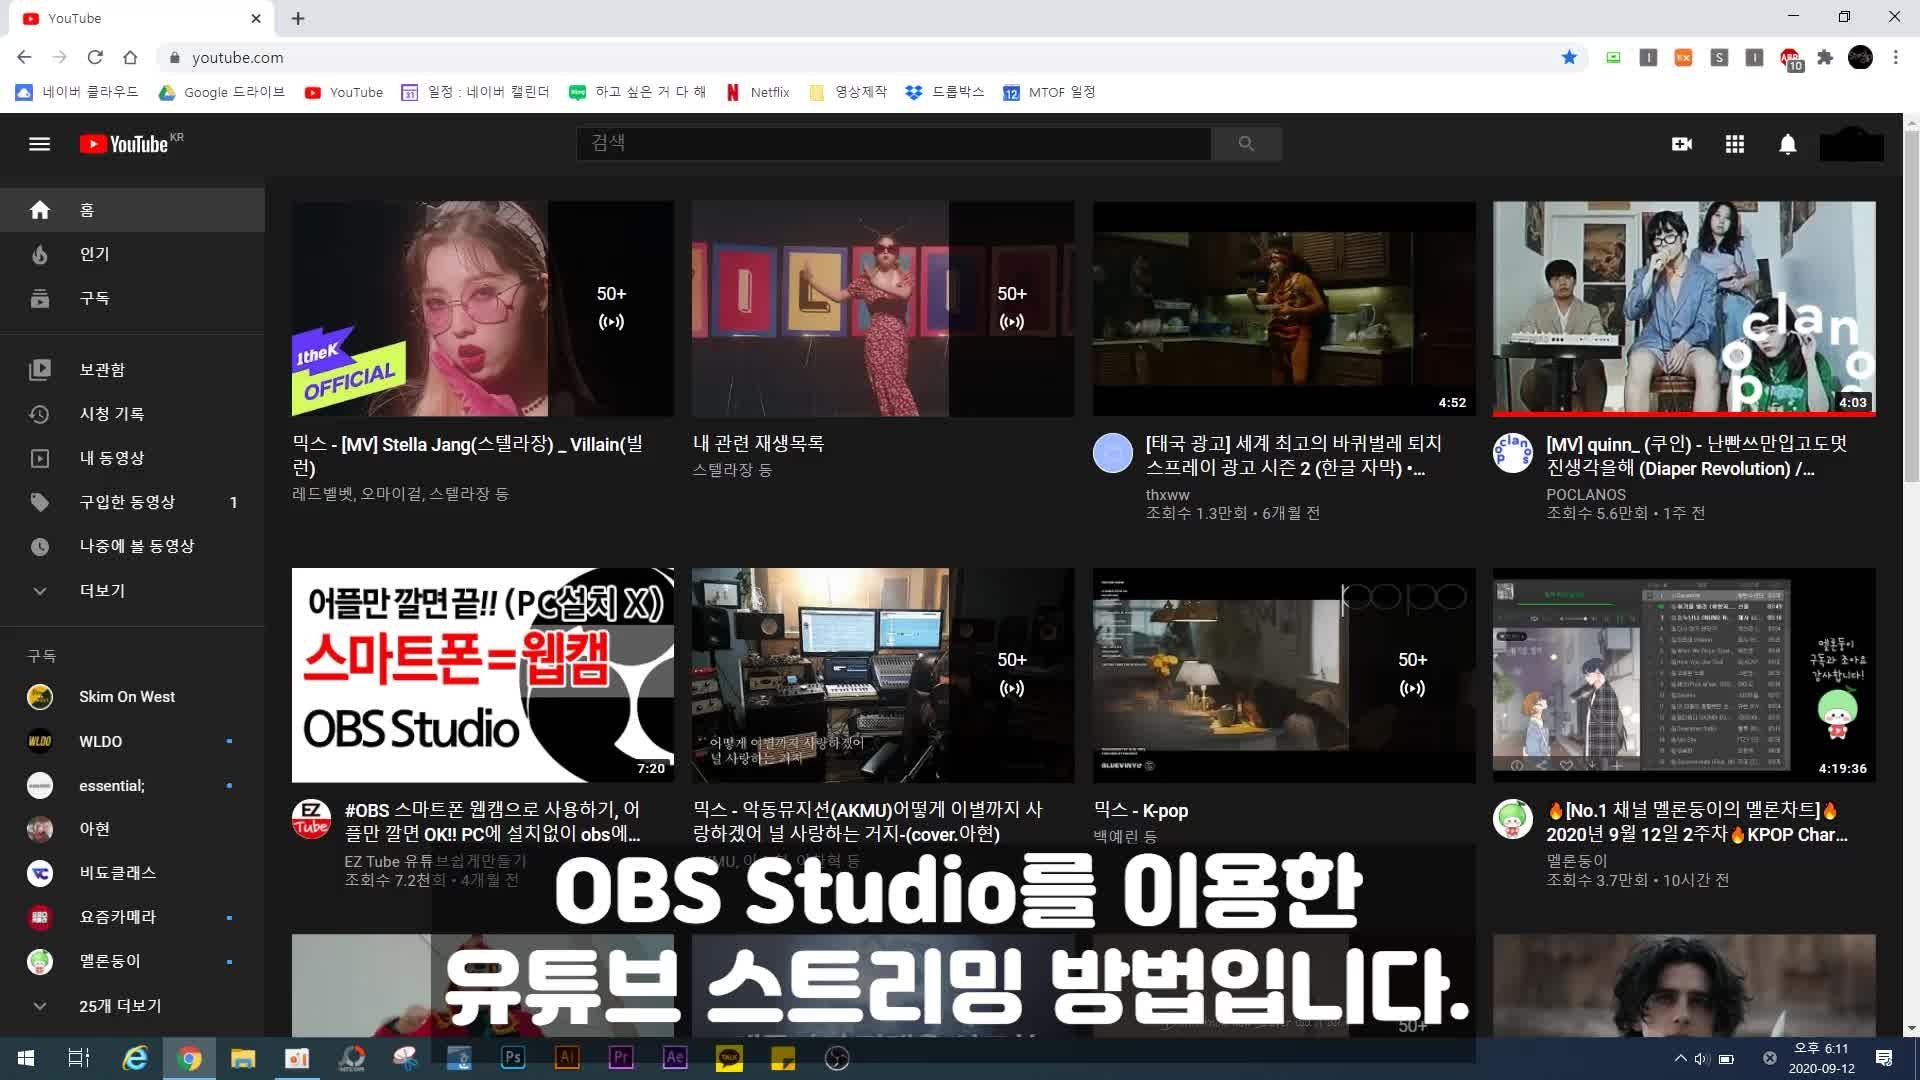
Task: Expand 25개 더보기 subscriptions list
Action: pyautogui.click(x=119, y=1005)
